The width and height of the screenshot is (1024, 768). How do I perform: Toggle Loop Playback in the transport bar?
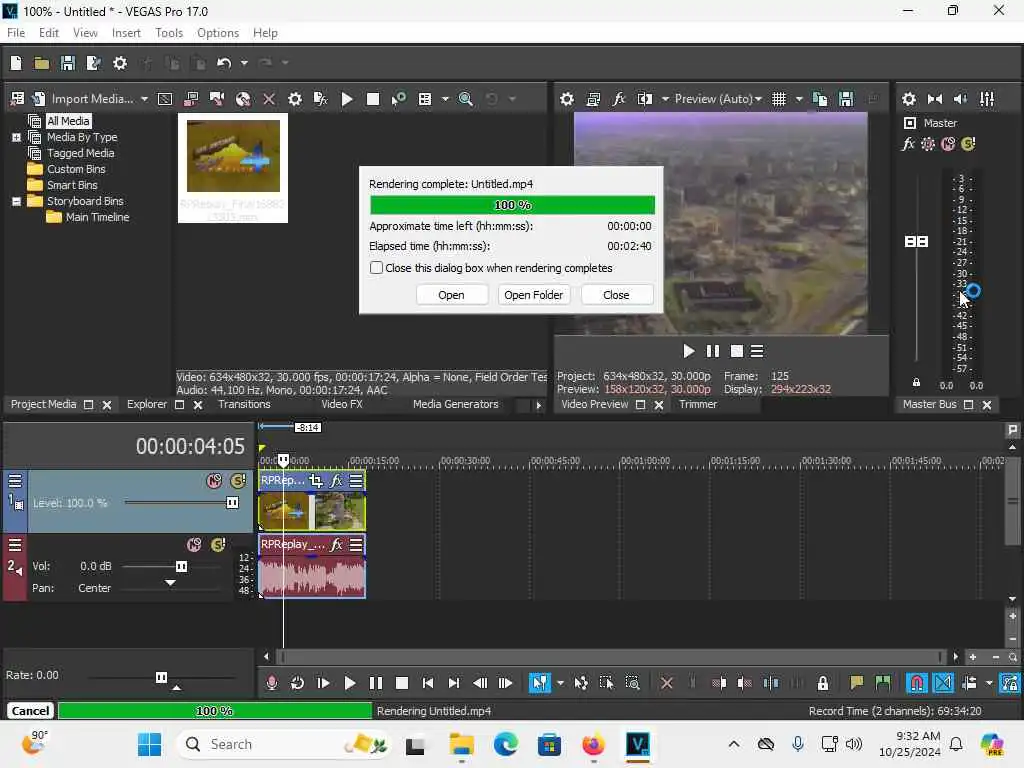click(297, 683)
